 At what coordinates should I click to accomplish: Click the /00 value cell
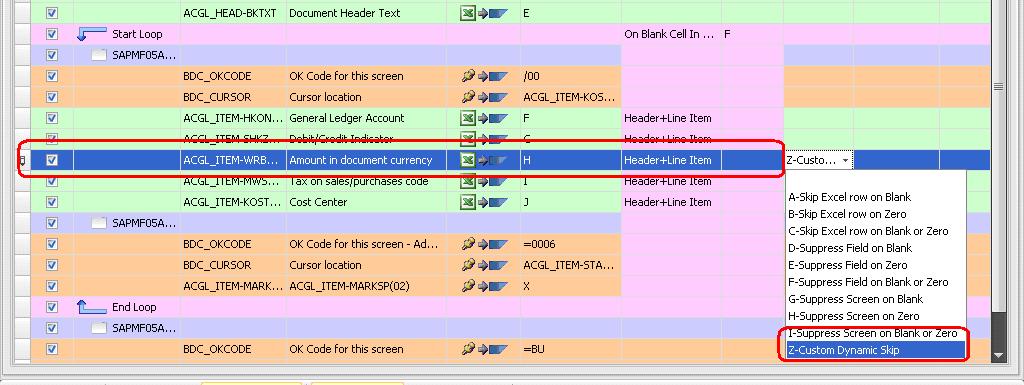coord(570,76)
